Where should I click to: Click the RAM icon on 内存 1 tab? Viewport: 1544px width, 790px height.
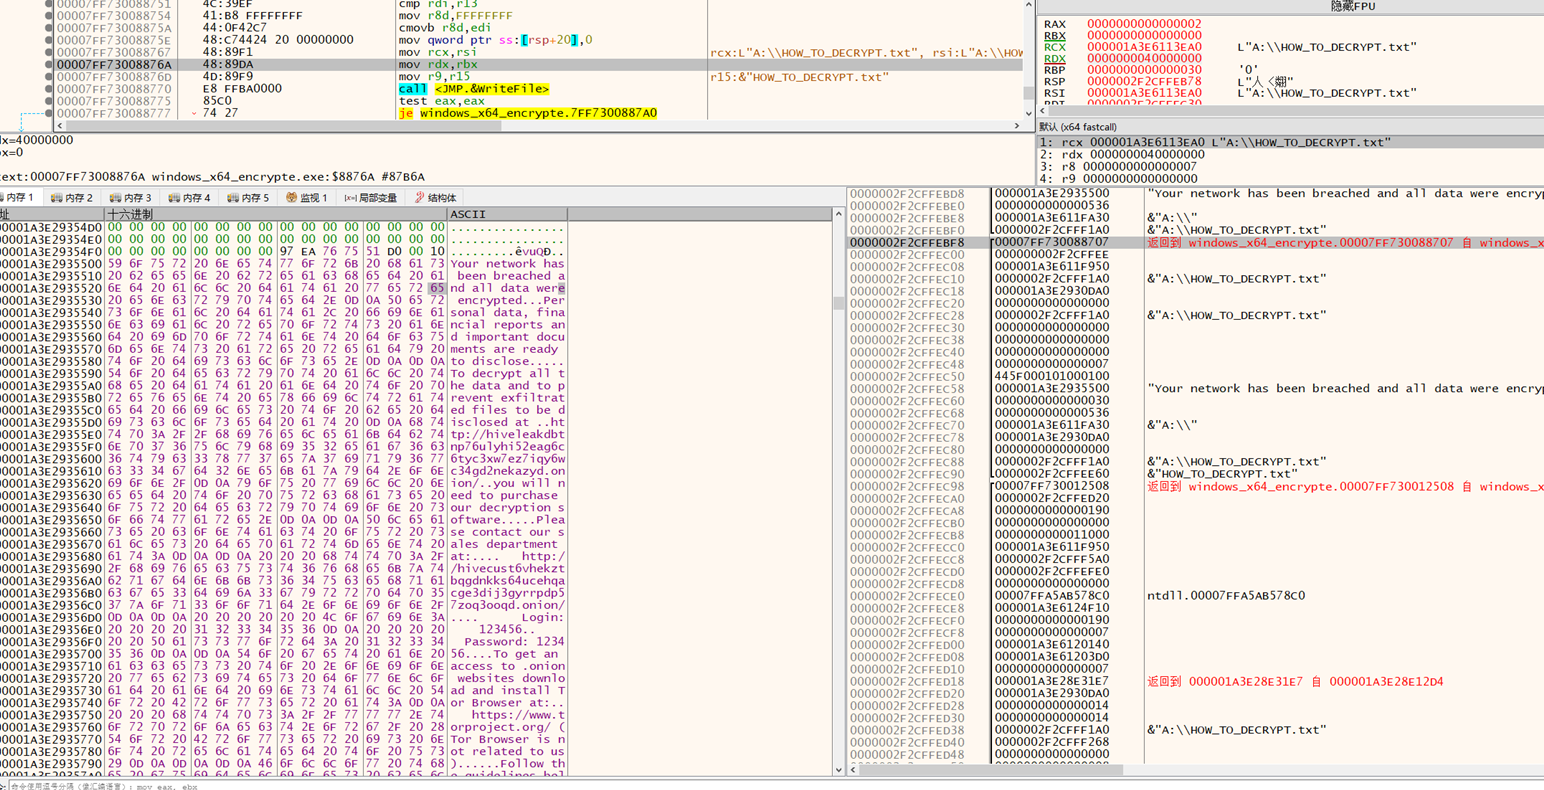(x=5, y=197)
